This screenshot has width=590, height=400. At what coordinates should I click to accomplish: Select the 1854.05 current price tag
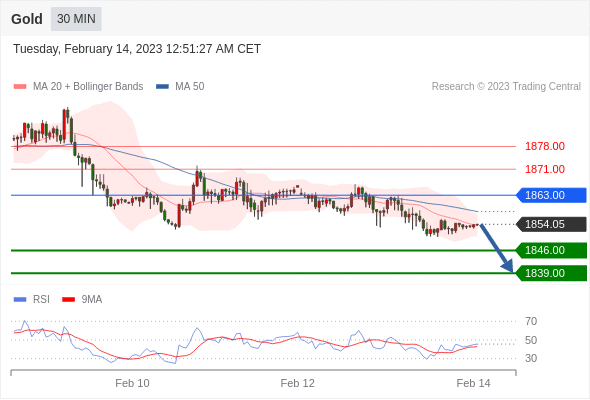pos(551,224)
